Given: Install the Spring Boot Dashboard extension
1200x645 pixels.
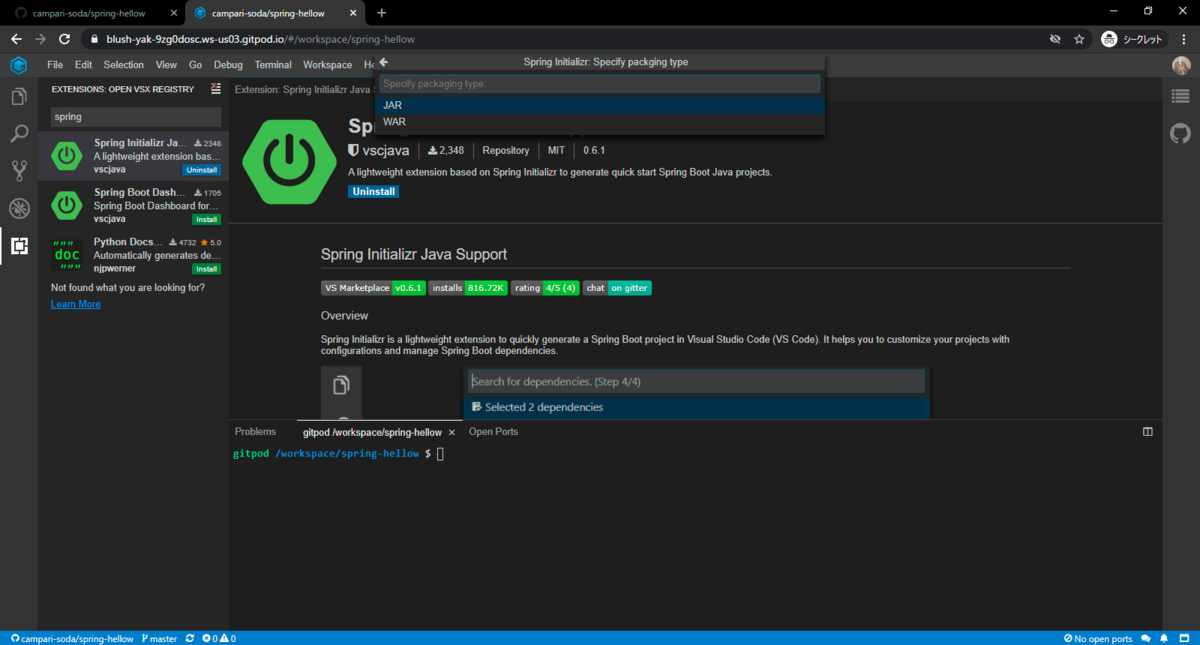Looking at the screenshot, I should point(207,219).
